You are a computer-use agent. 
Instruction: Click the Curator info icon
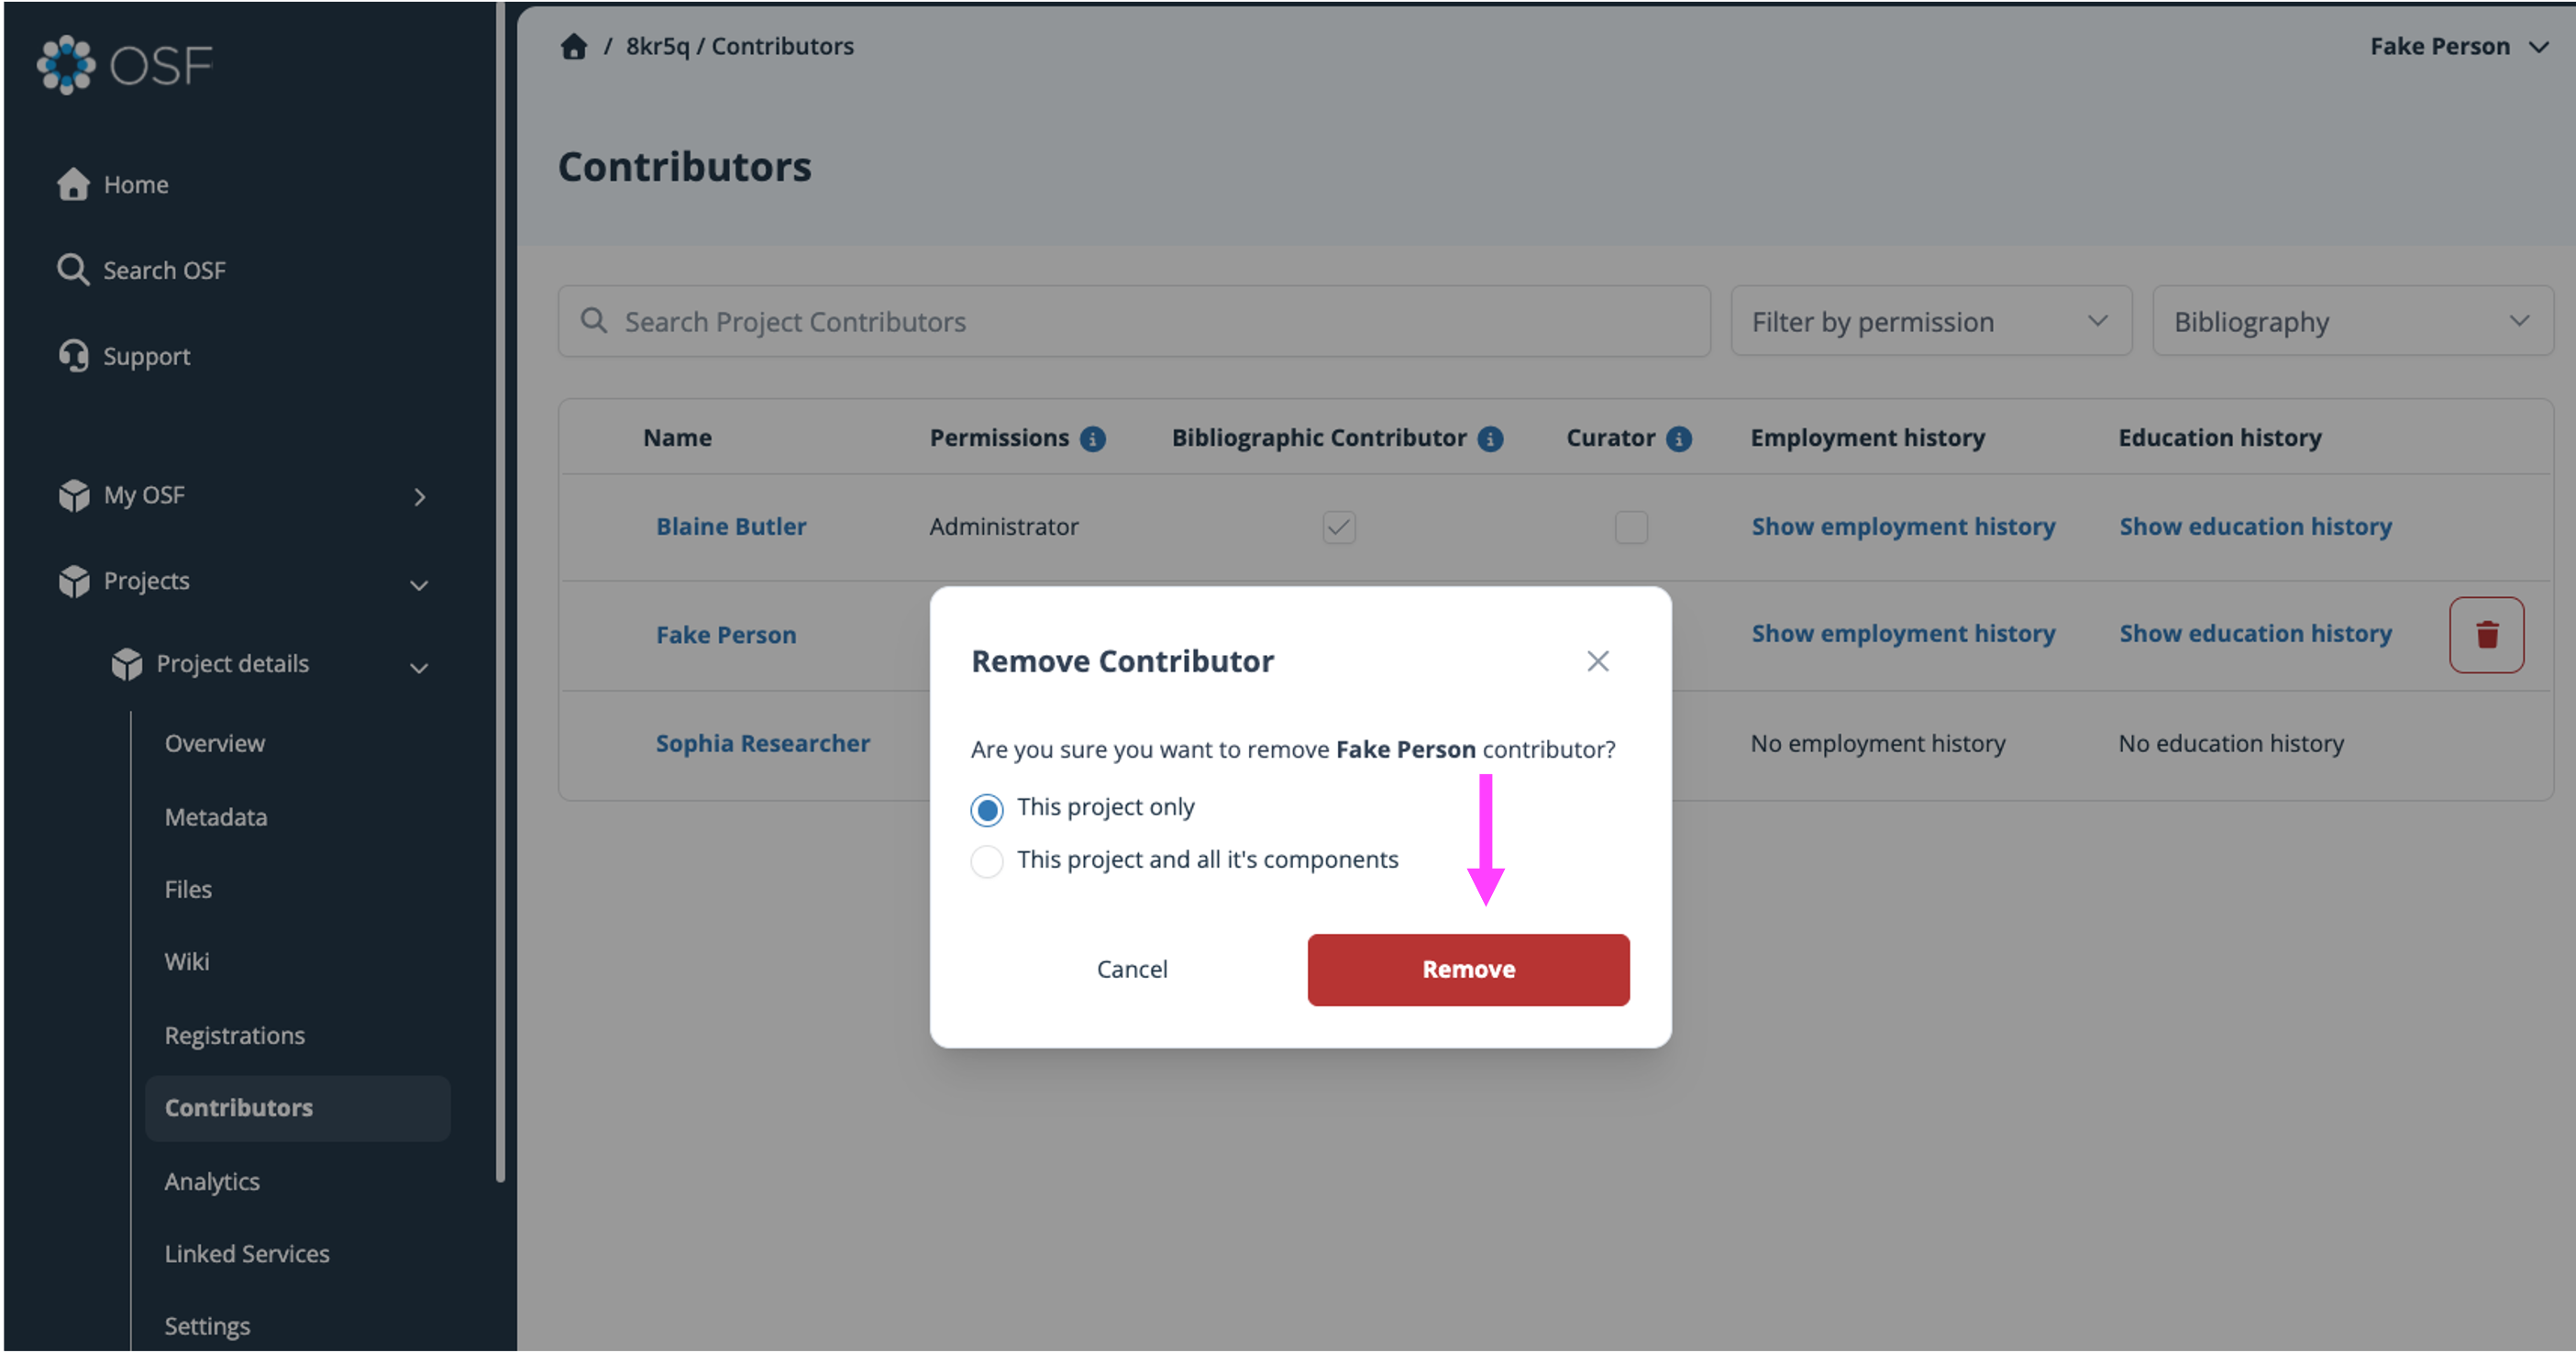(x=1679, y=439)
